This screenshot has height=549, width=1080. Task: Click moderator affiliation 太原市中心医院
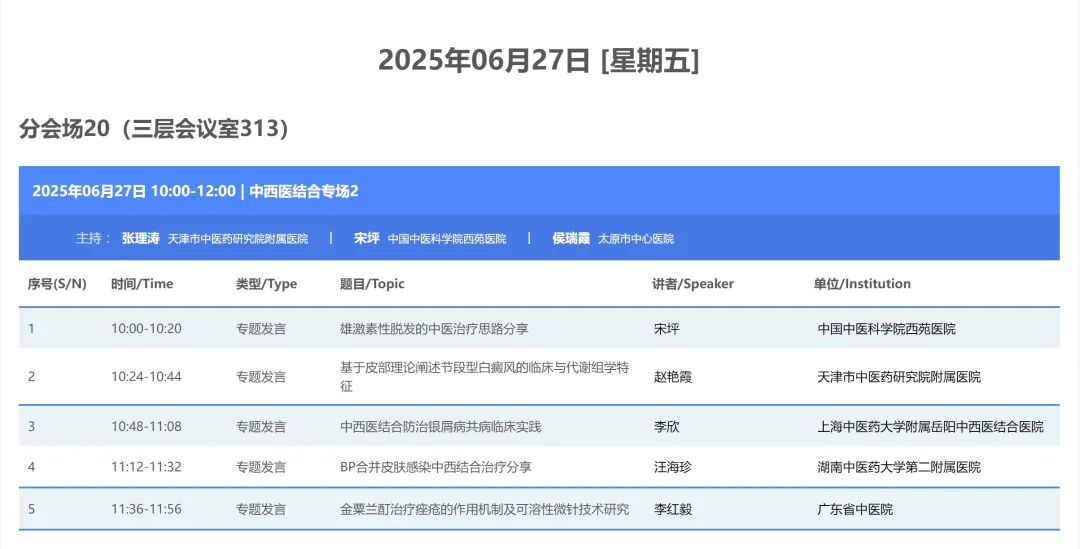click(636, 239)
